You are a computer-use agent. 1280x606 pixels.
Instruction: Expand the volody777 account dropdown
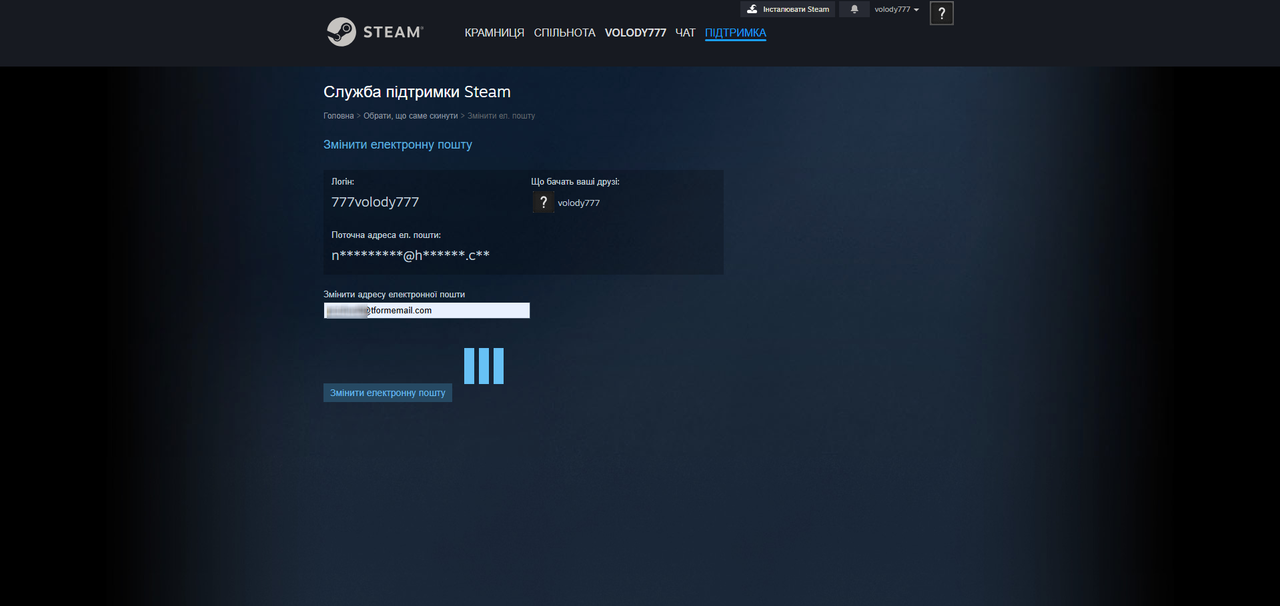click(x=896, y=9)
